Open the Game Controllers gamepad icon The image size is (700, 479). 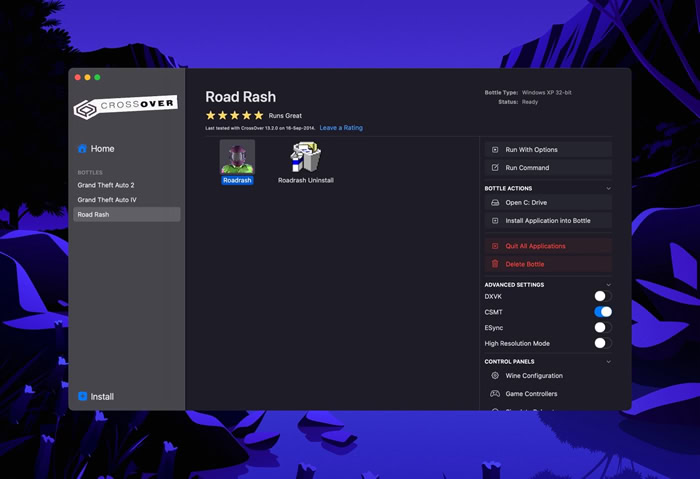coord(495,394)
